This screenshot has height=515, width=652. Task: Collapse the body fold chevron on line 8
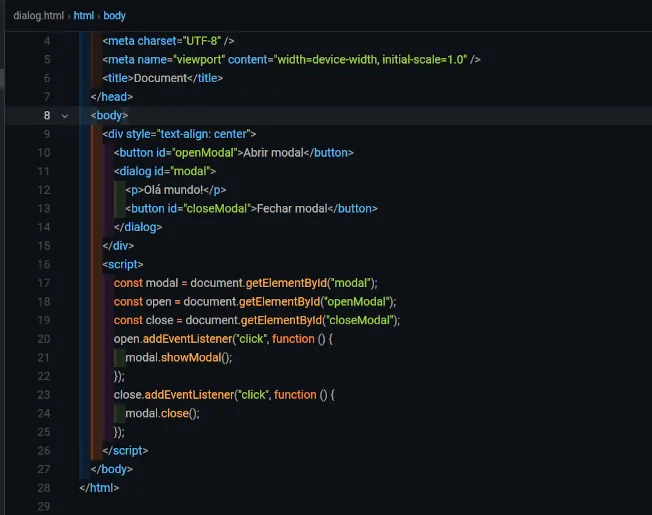coord(64,116)
